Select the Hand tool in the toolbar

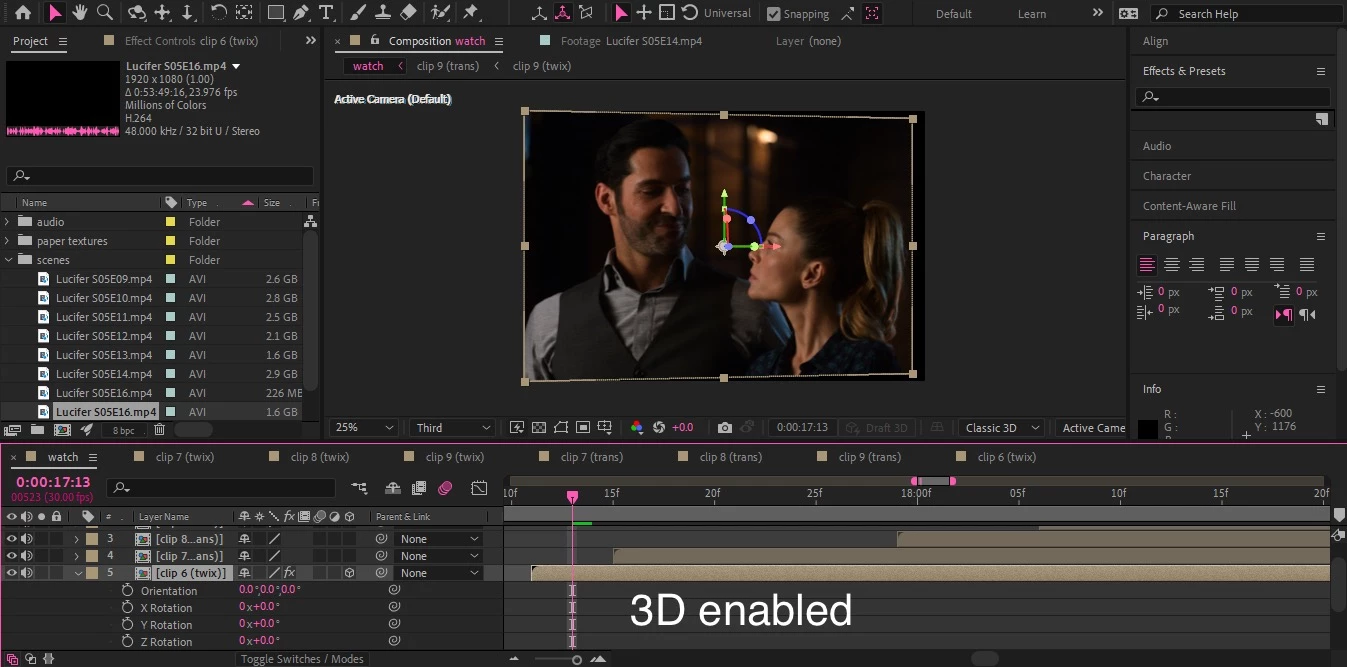coord(79,13)
